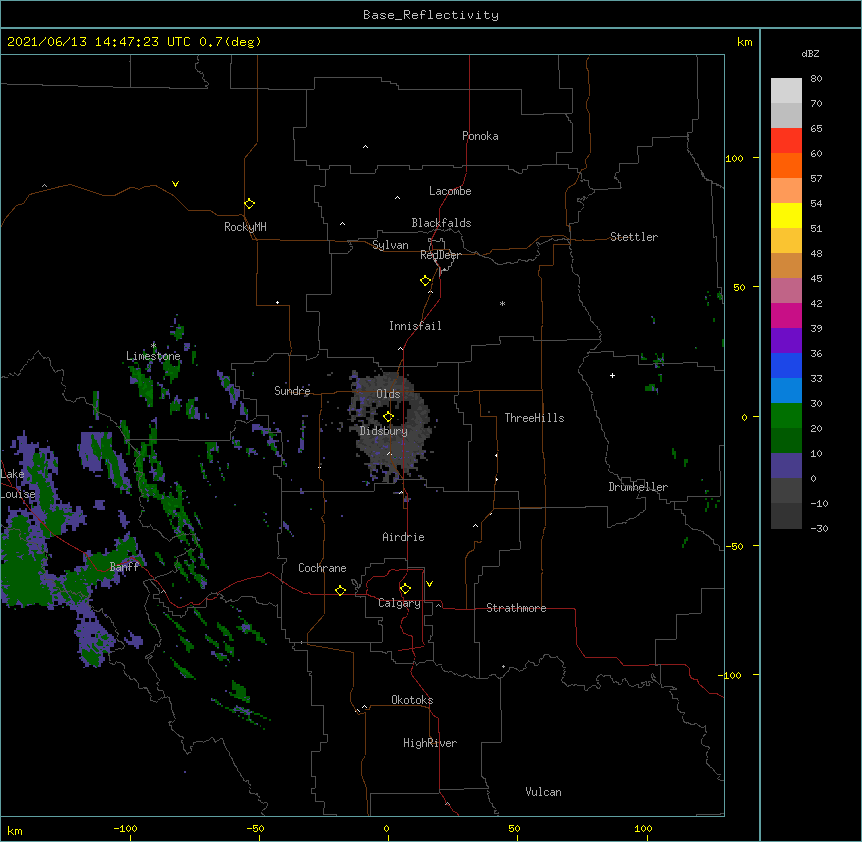Click the Airdrie label
862x842 pixels.
tap(403, 537)
